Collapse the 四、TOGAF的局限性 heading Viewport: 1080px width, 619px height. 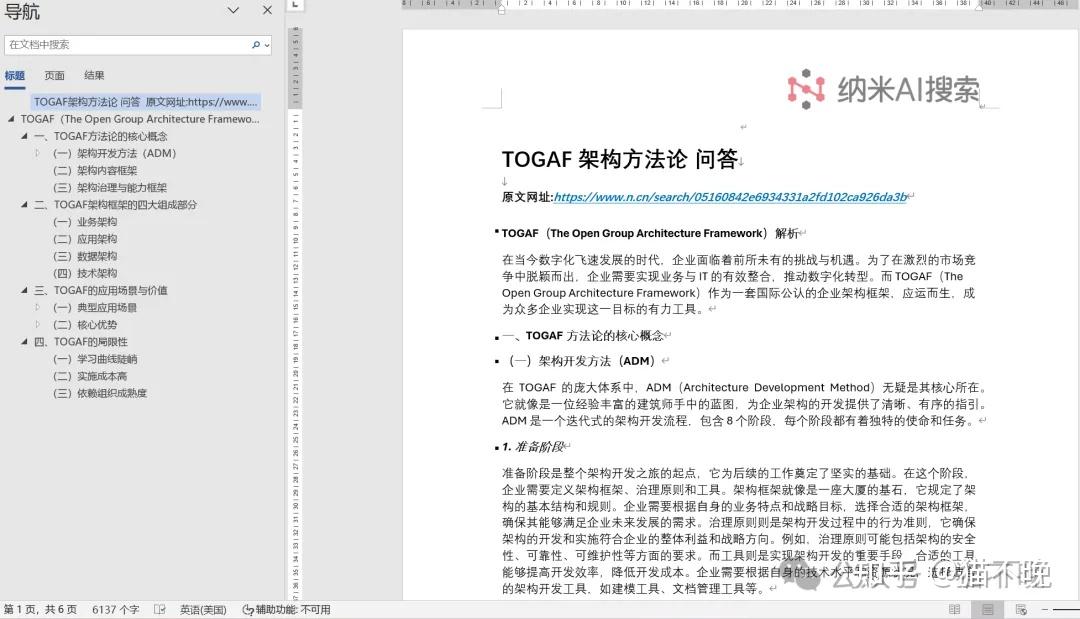click(25, 342)
